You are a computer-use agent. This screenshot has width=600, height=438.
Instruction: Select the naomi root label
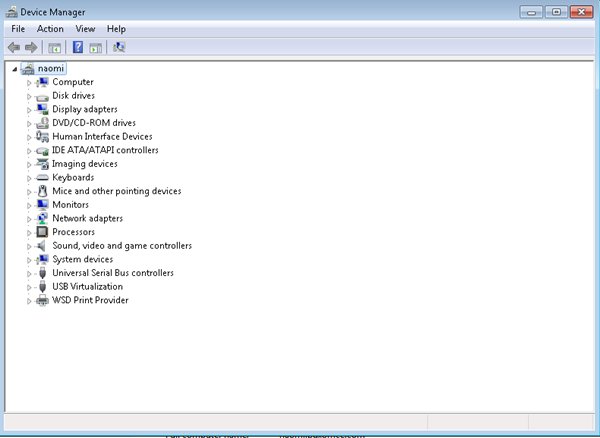pos(51,68)
